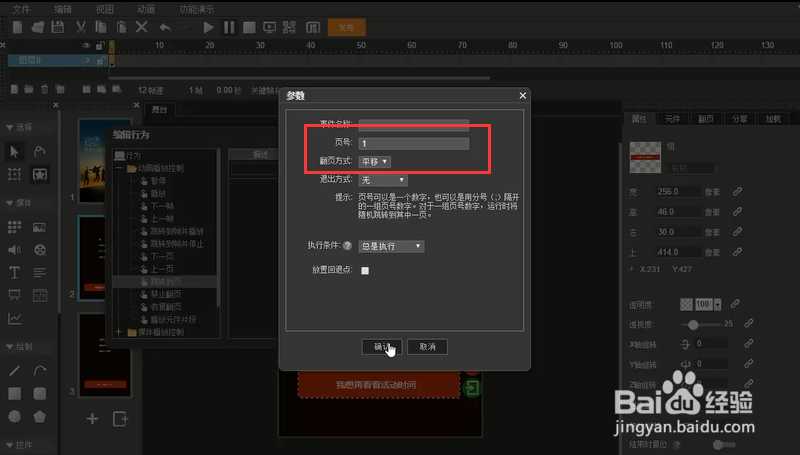Click the New file icon in toolbar
Image resolution: width=800 pixels, height=455 pixels.
[x=17, y=27]
